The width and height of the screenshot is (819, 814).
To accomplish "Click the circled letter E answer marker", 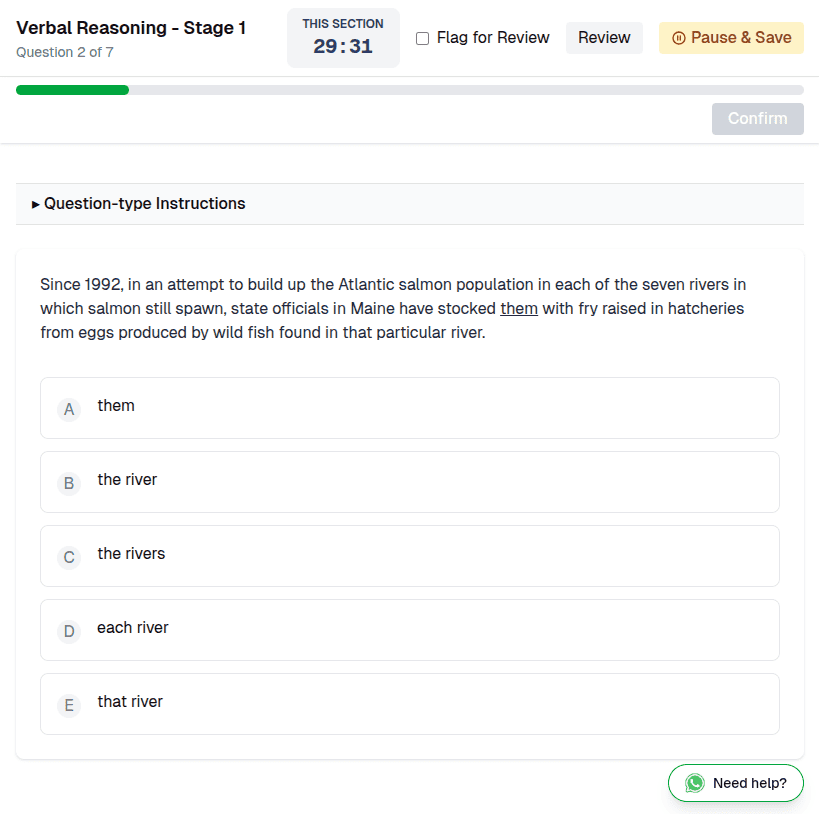I will point(69,705).
